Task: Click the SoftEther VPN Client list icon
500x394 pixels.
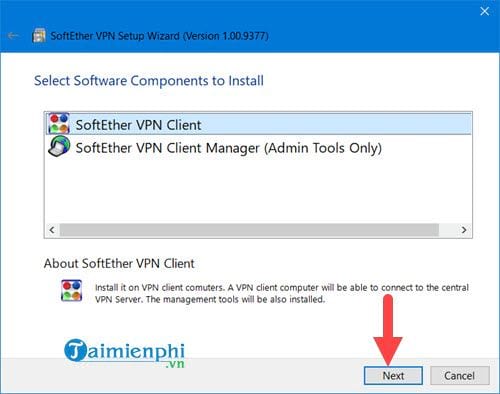Action: coord(59,124)
